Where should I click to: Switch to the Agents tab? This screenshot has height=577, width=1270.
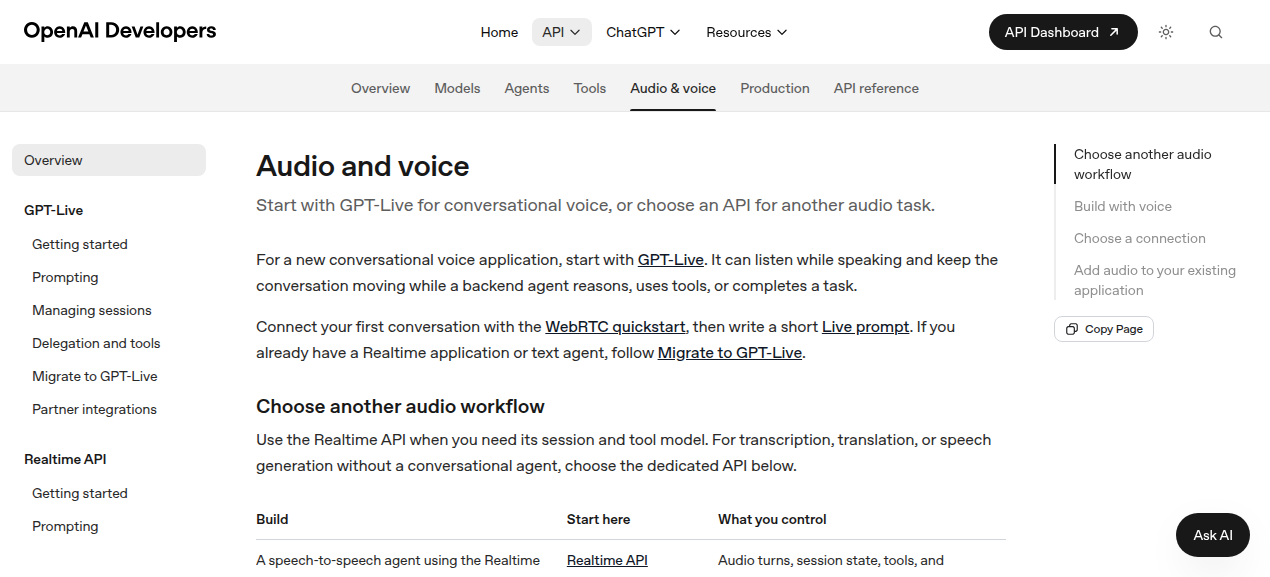[527, 88]
